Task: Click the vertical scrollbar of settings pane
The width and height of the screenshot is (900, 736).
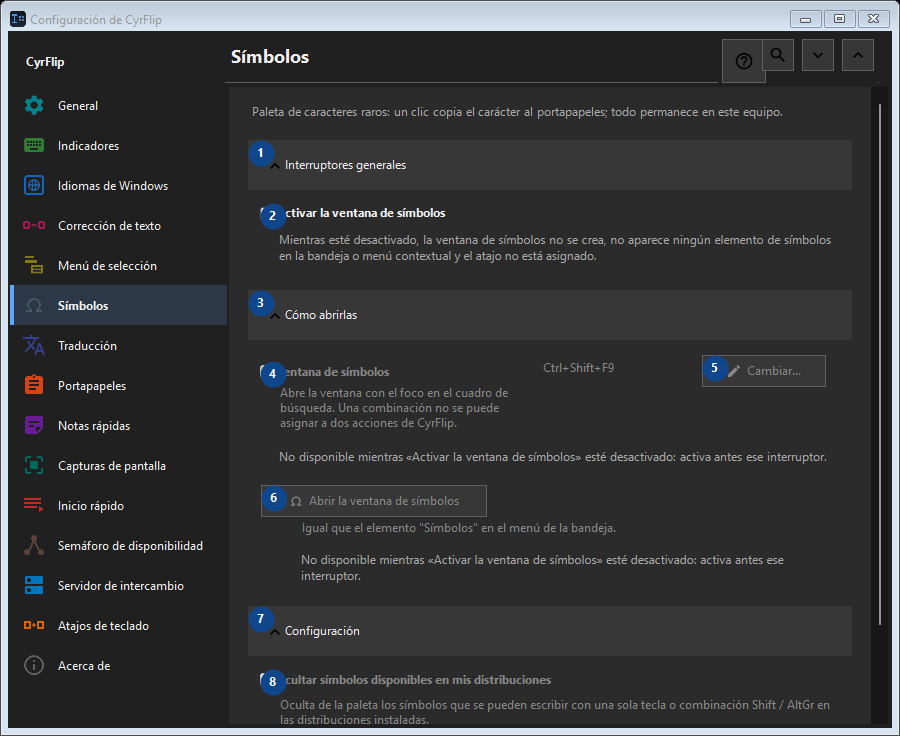Action: pyautogui.click(x=880, y=365)
